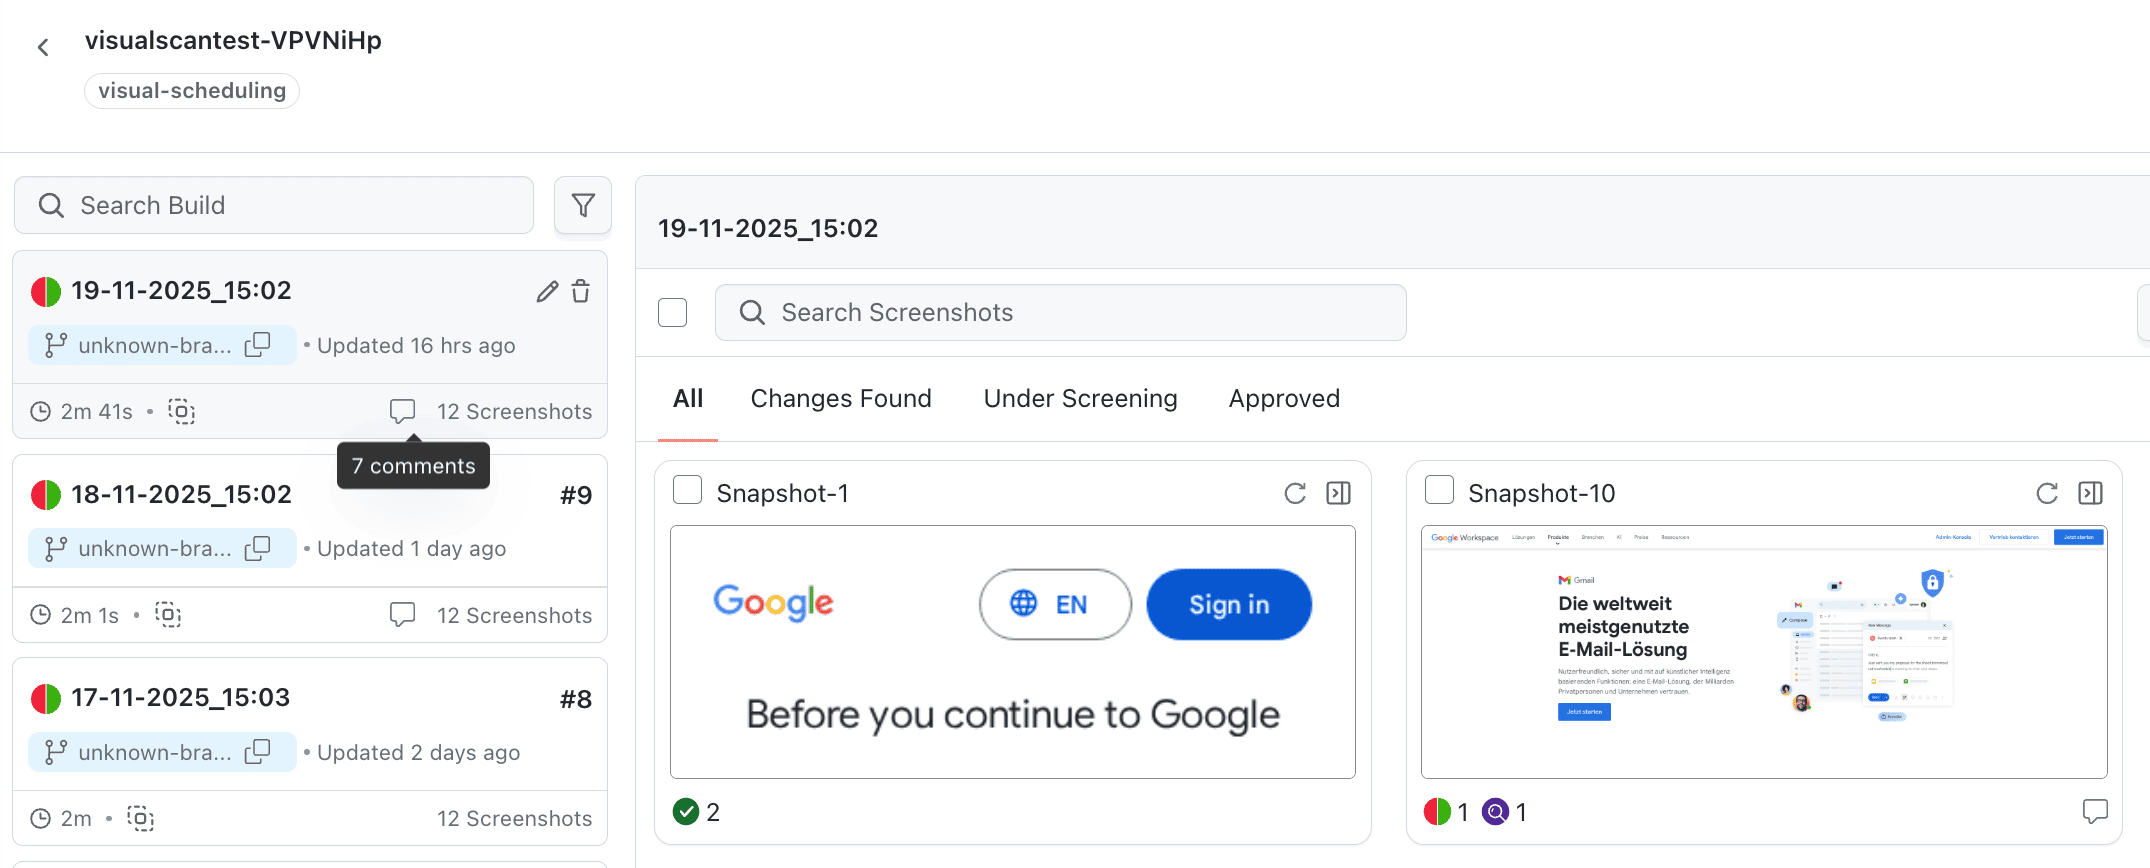Open the Approved tab
The image size is (2150, 868).
coord(1284,398)
